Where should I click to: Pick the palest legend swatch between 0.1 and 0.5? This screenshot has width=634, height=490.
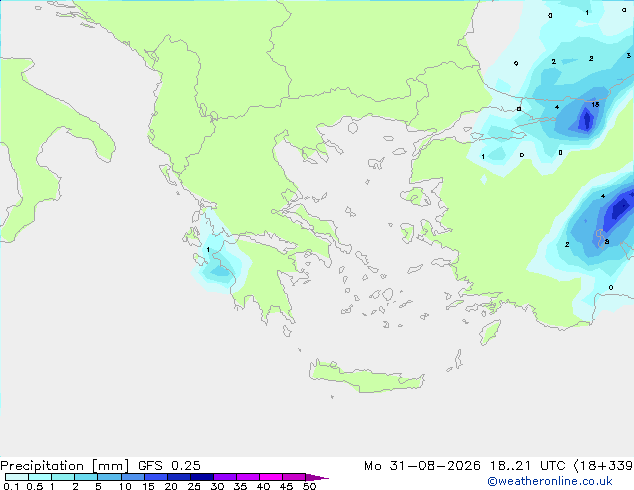[x=17, y=477]
